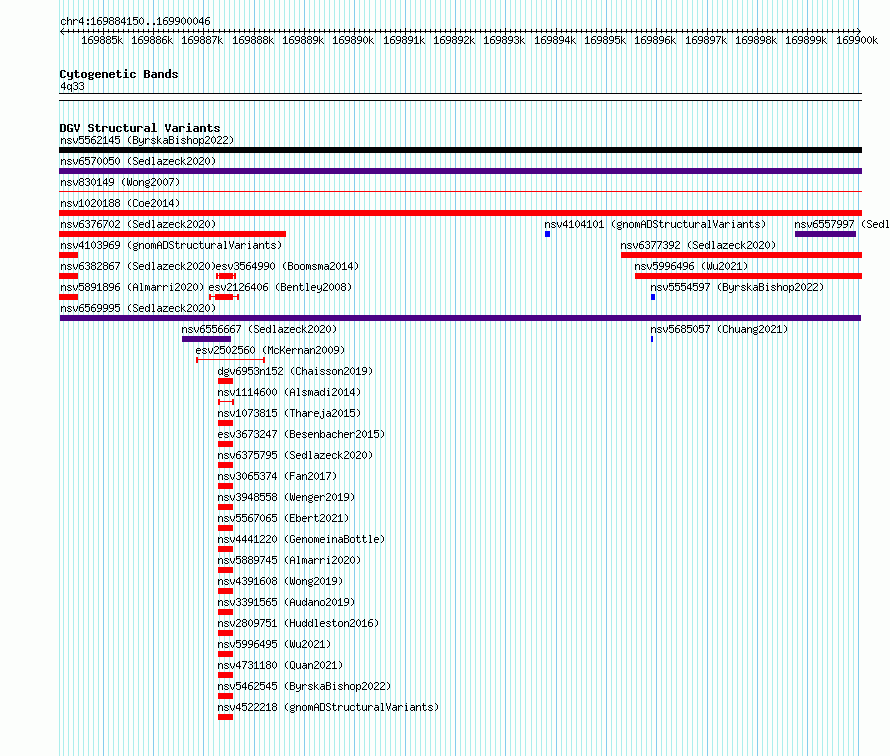Image resolution: width=890 pixels, height=756 pixels.
Task: Open nsv5889745 (Almarri2020) label
Action: click(289, 560)
